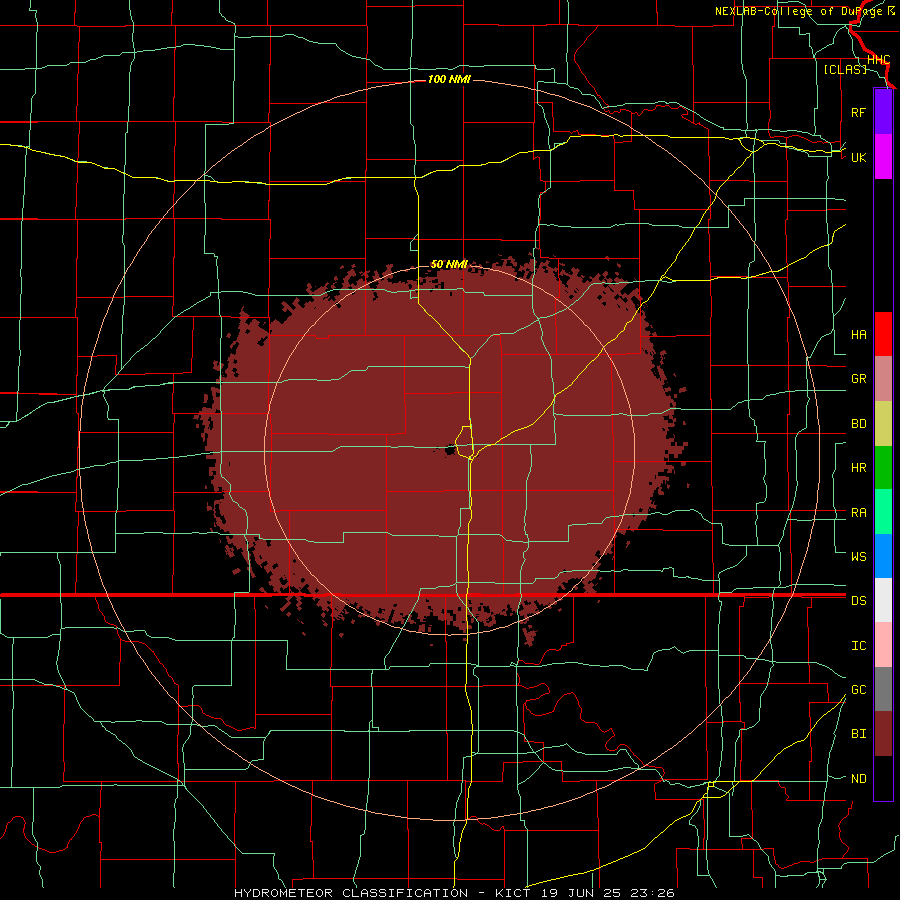This screenshot has height=900, width=900.
Task: Click the "GR" legend label
Action: click(858, 379)
